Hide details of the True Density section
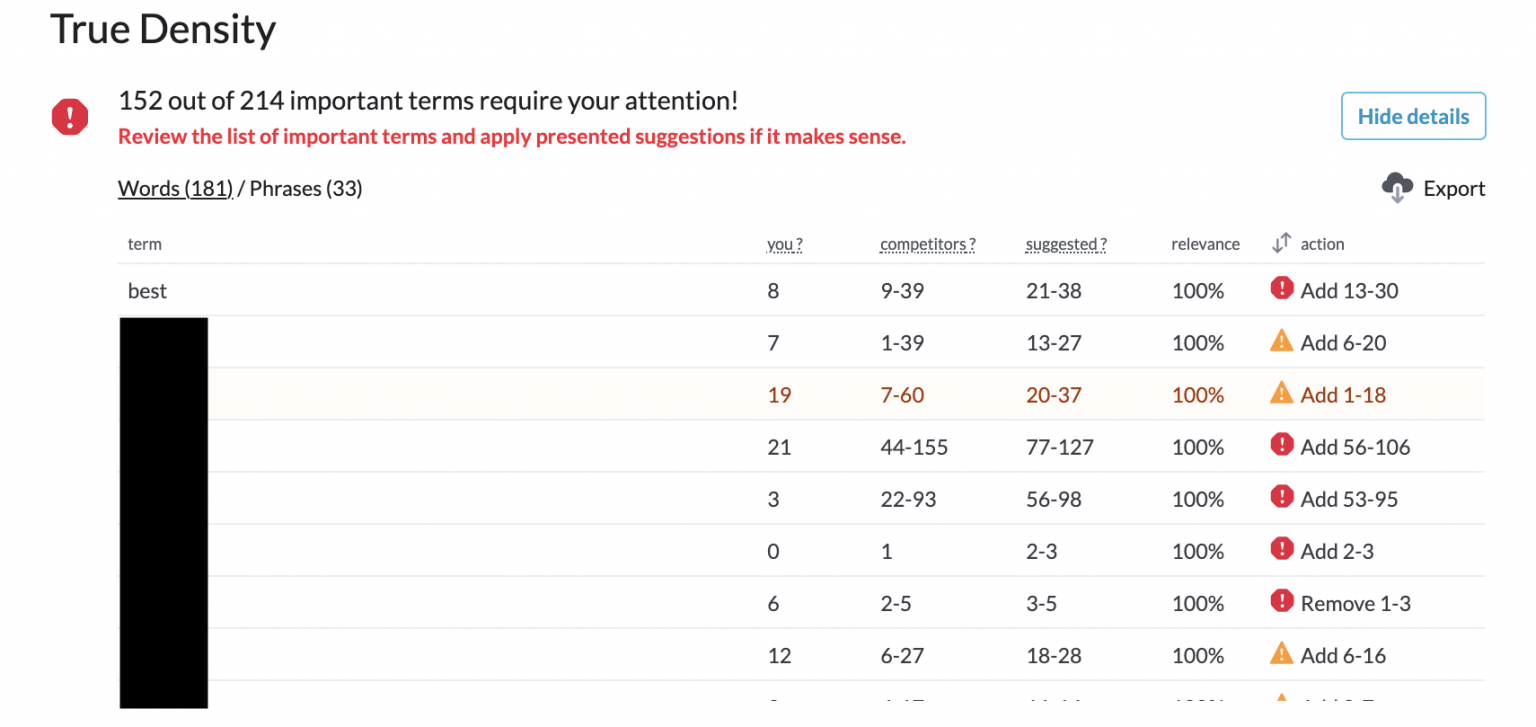1536x727 pixels. pos(1413,116)
